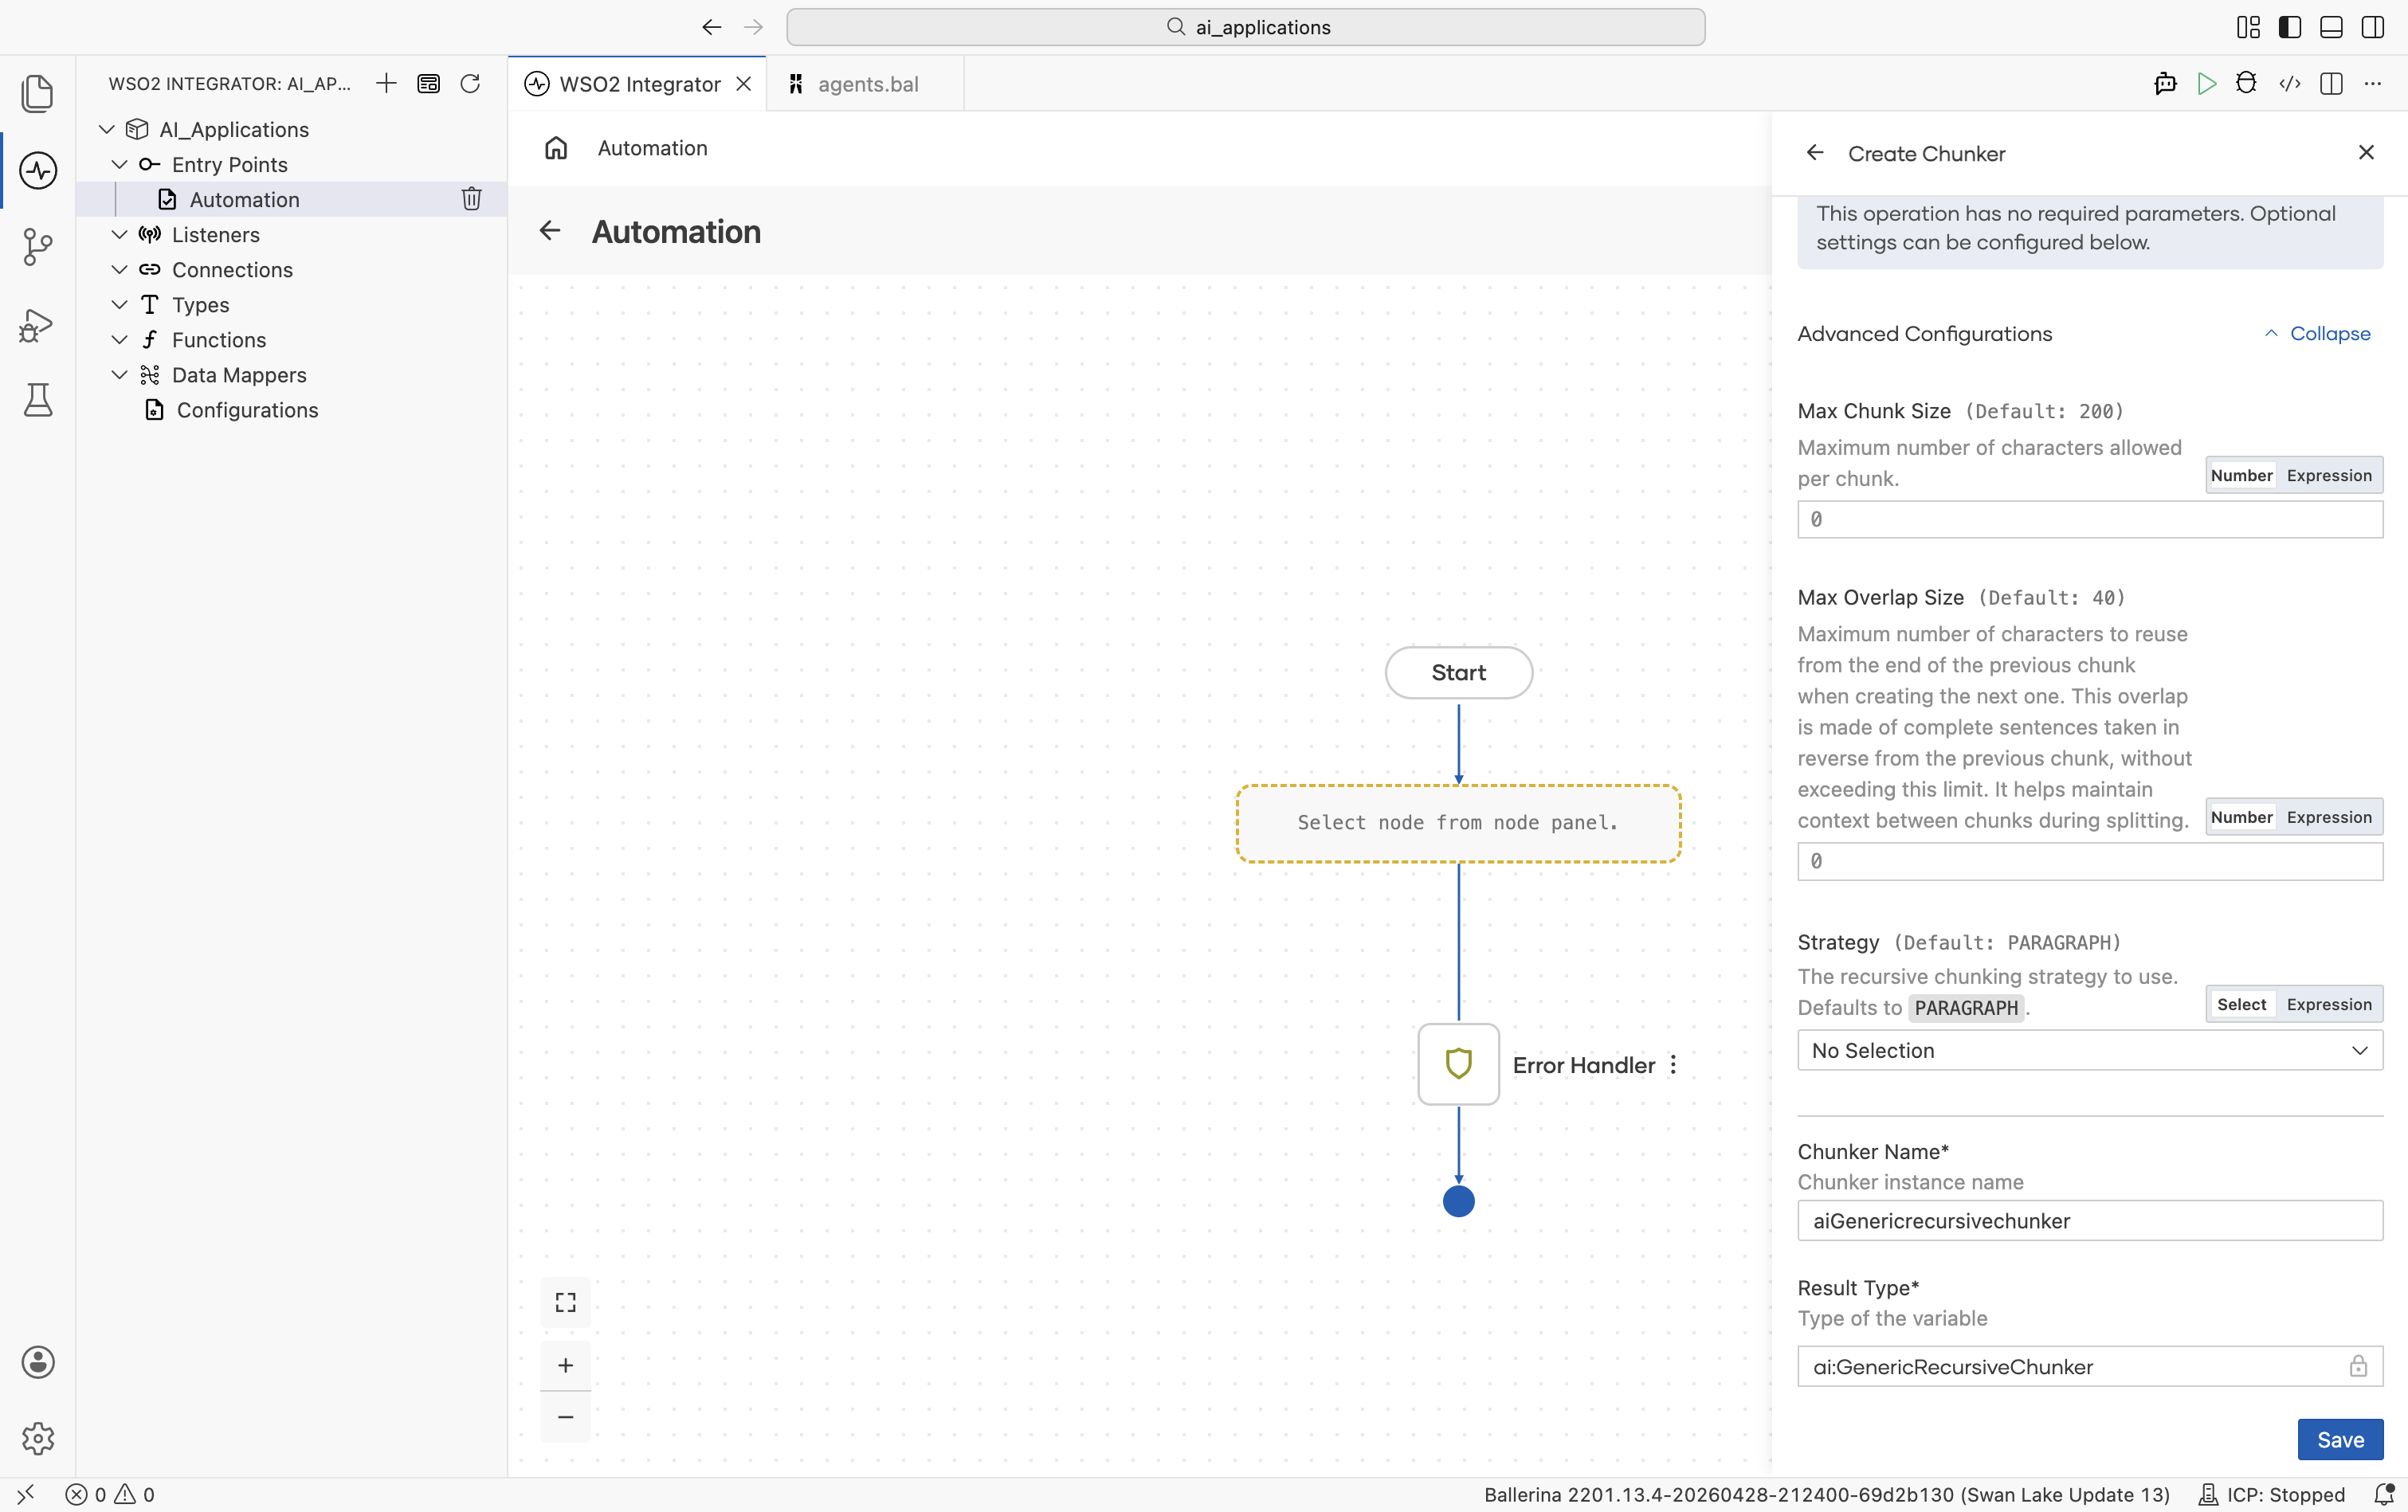Click the debug bug icon in editor toolbar
The height and width of the screenshot is (1512, 2408).
click(2246, 83)
